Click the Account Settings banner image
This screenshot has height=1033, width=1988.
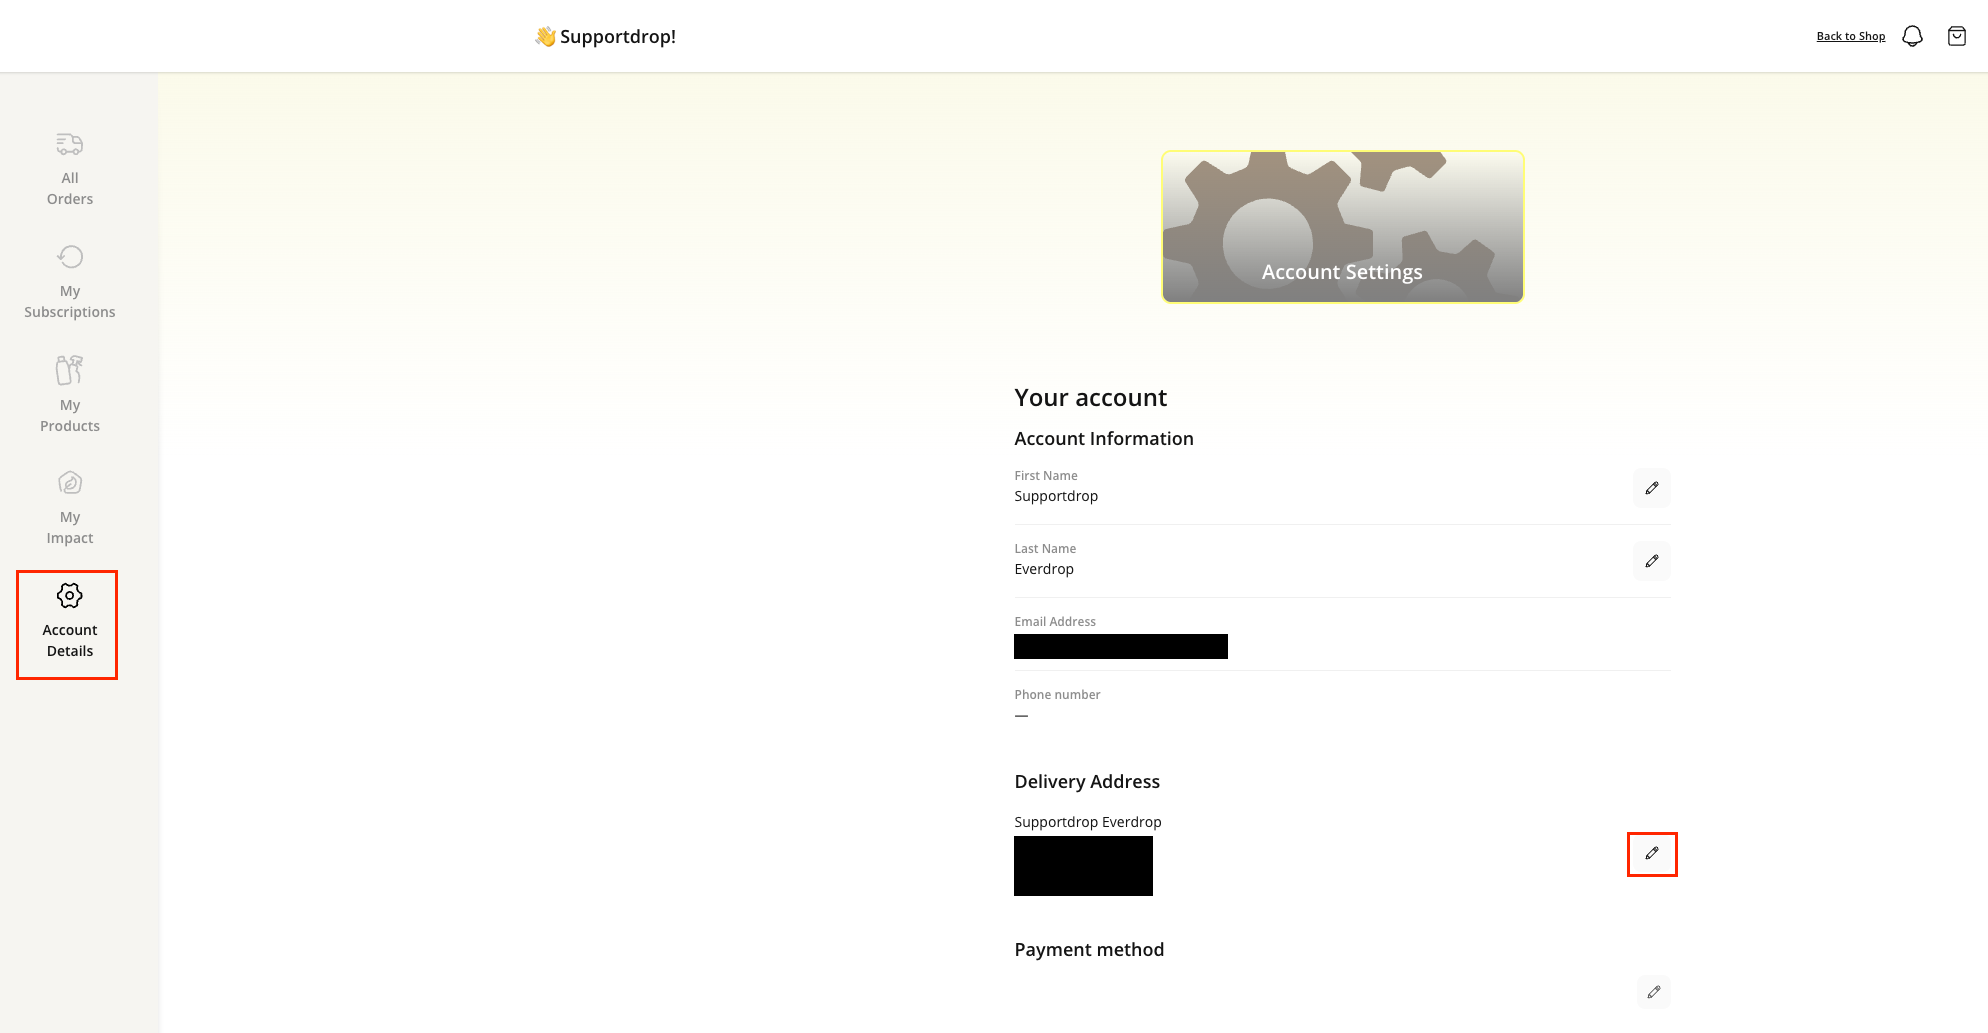1342,227
